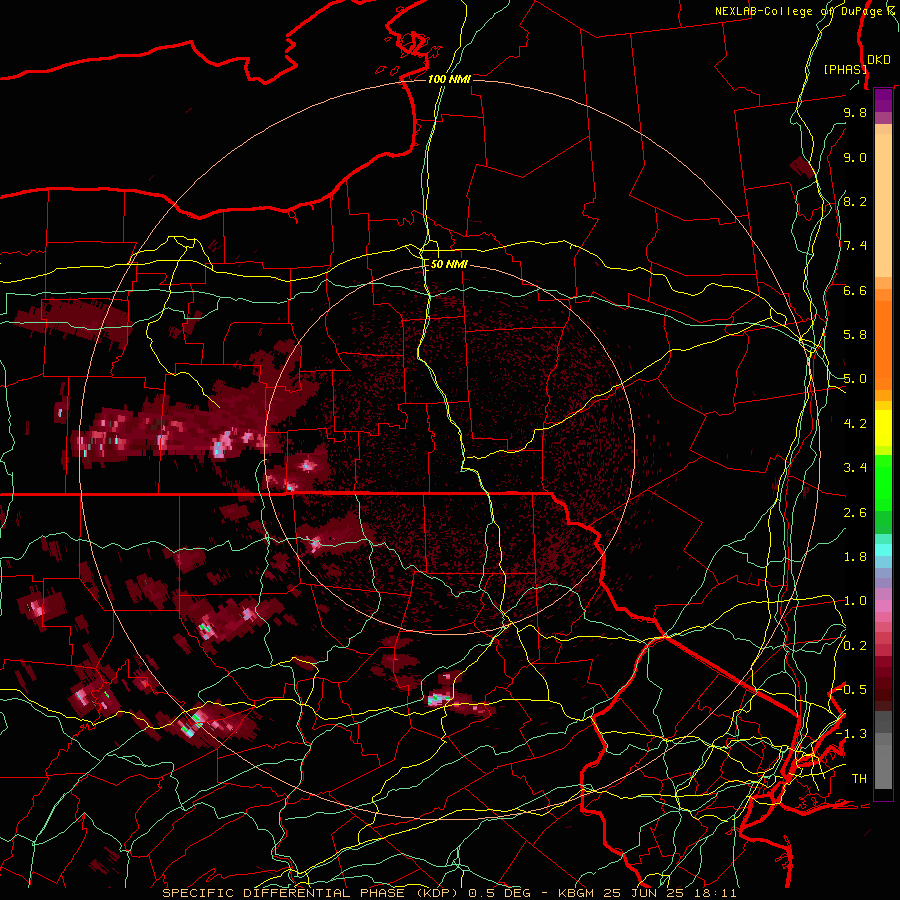Pick the purple segment at the top of the color scale

(x=883, y=100)
